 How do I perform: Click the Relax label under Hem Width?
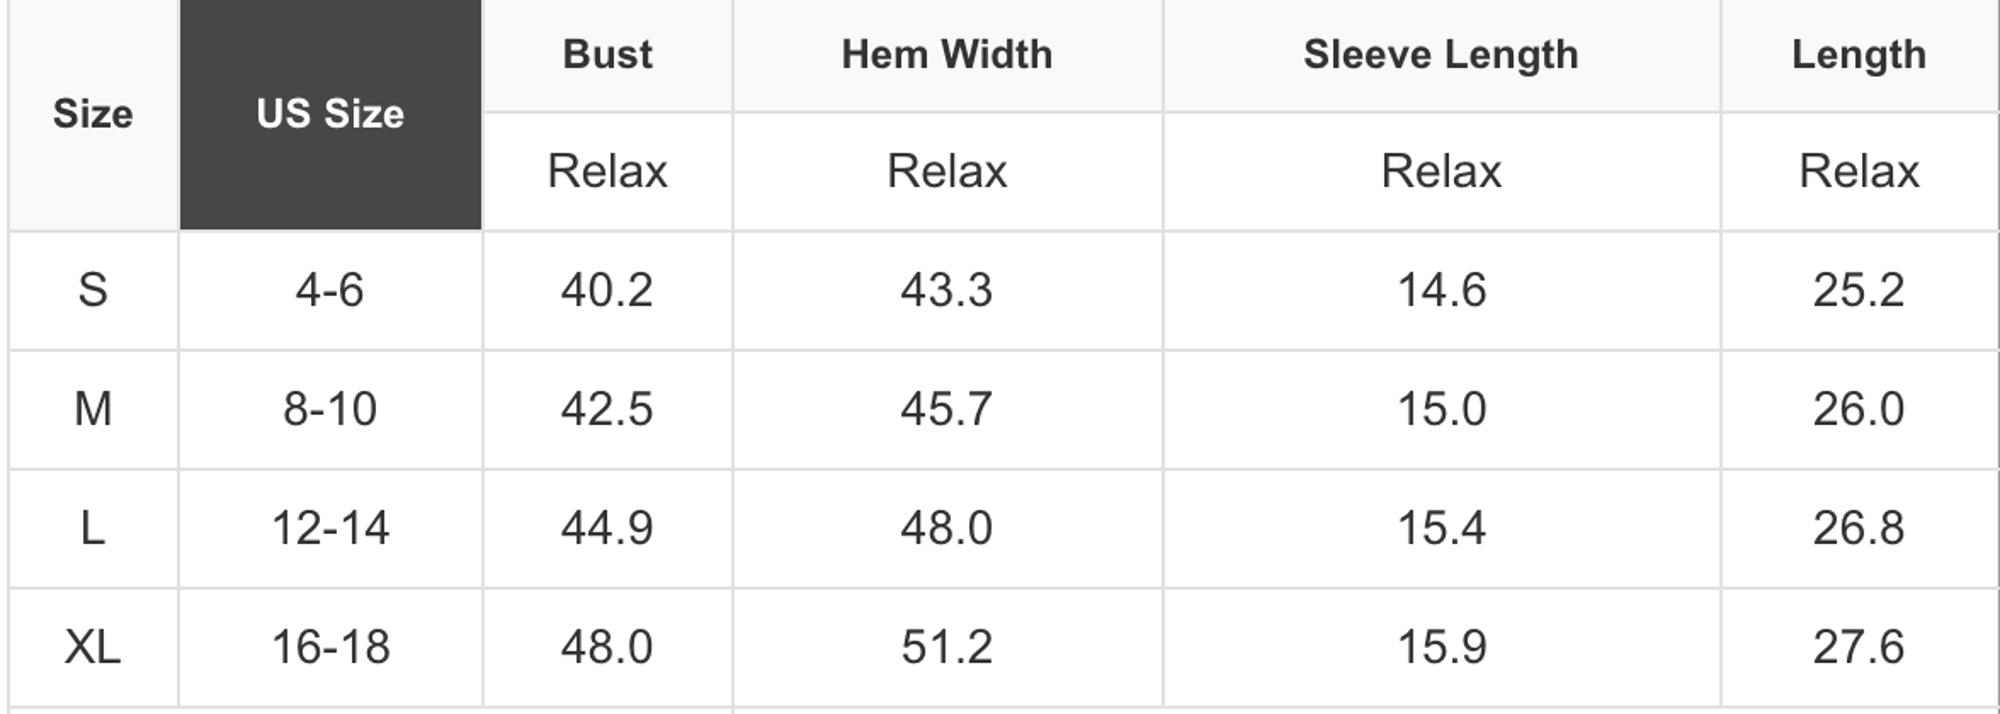(947, 171)
